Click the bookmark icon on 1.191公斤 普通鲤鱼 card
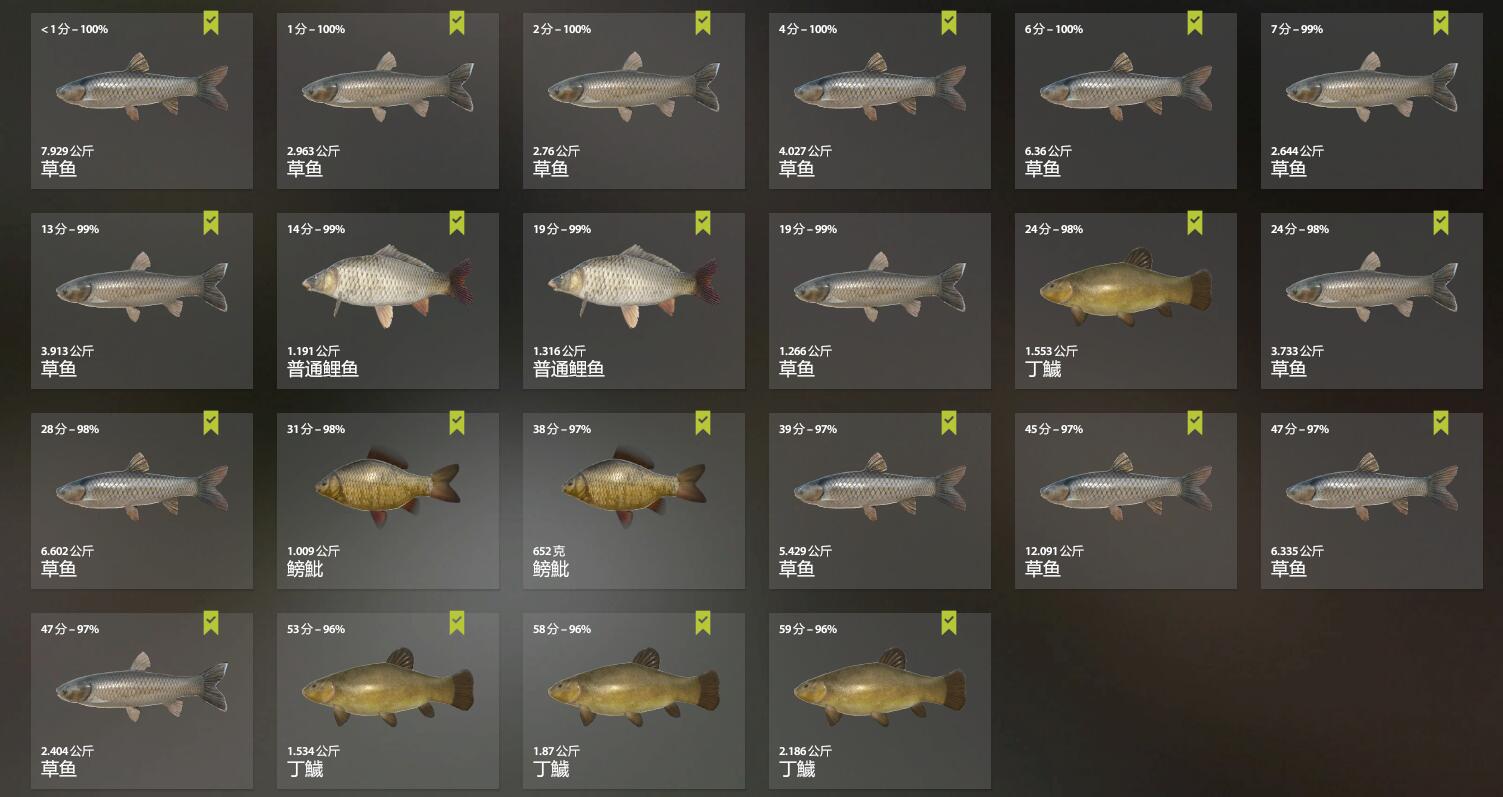The width and height of the screenshot is (1503, 797). (457, 223)
